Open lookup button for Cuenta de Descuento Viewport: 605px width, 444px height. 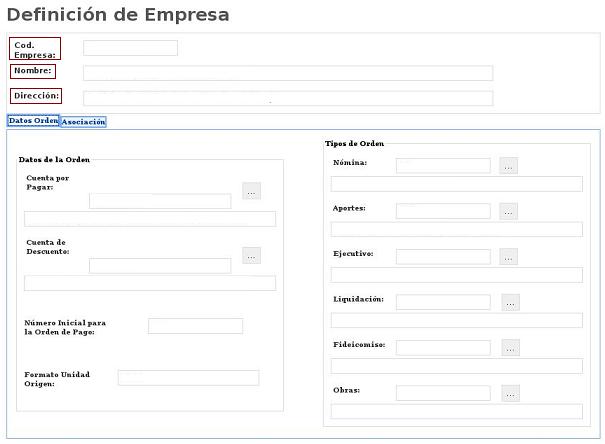[251, 256]
